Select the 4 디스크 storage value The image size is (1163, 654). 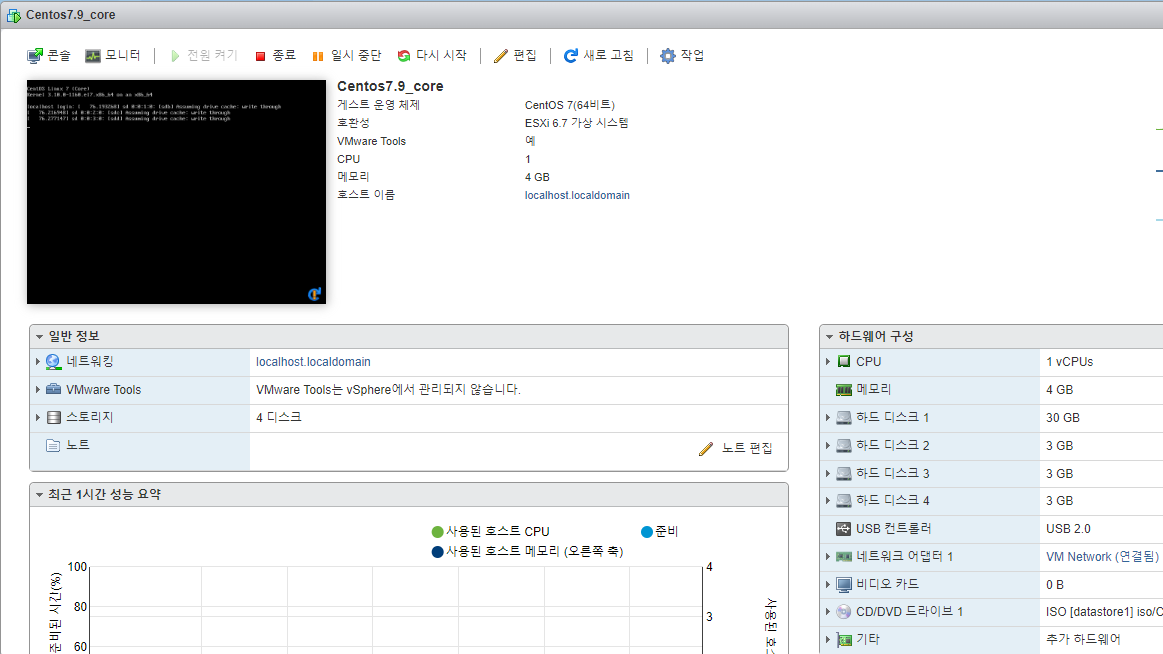pos(279,417)
